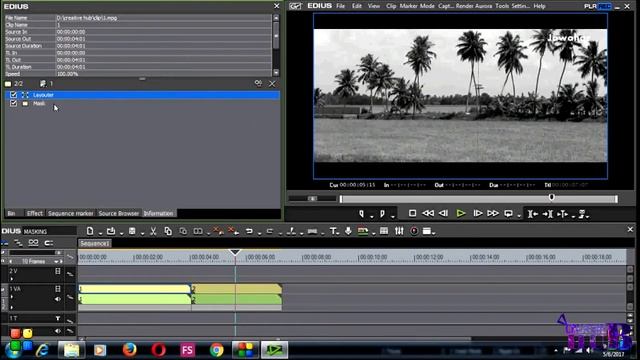Image resolution: width=640 pixels, height=360 pixels.
Task: Toggle the Group/Link mode icon
Action: coord(33,243)
